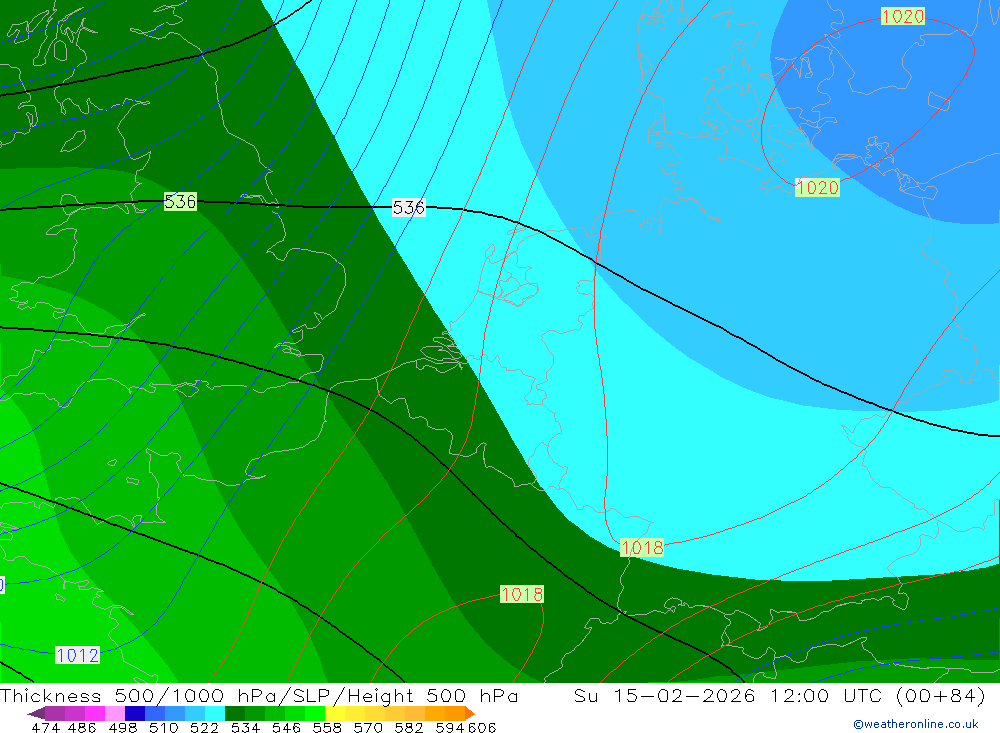The image size is (1000, 733).
Task: Select the cyan legend swatch near 522
Action: (x=215, y=713)
